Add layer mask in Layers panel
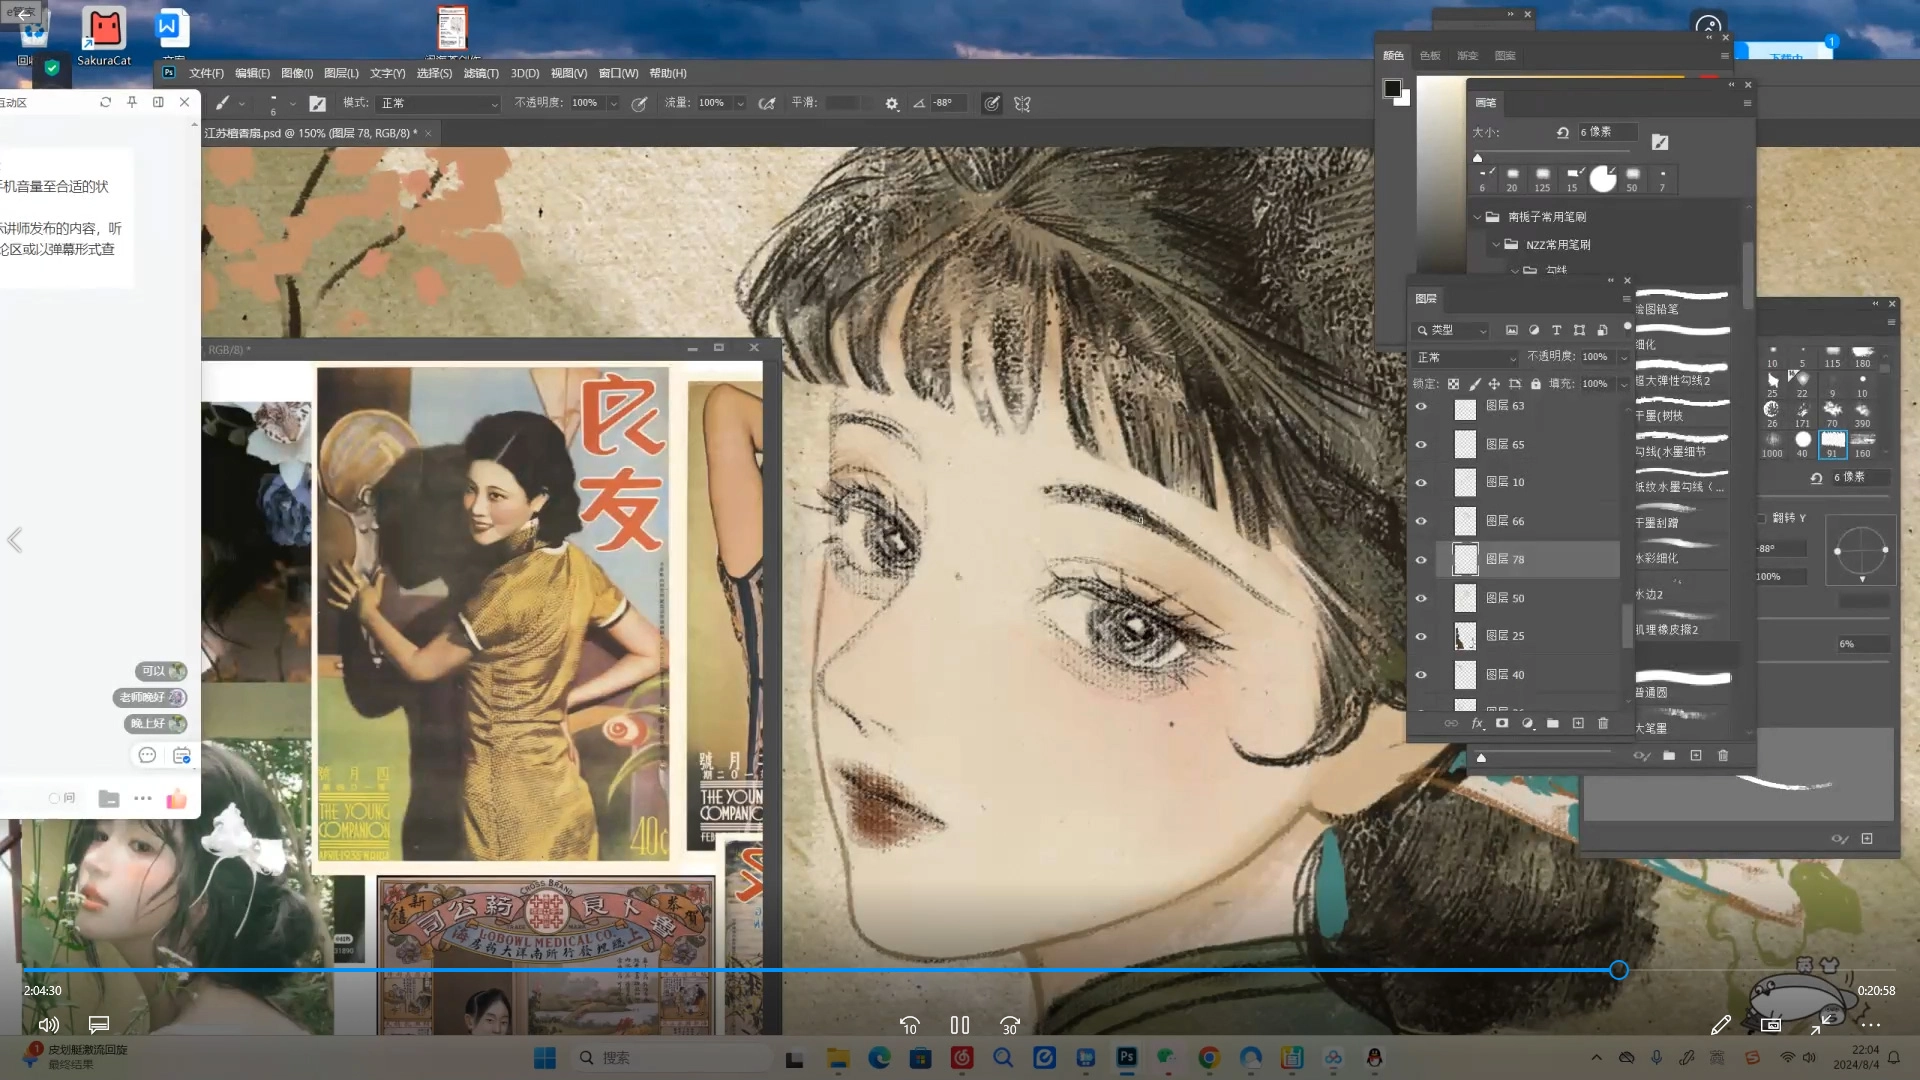The height and width of the screenshot is (1080, 1920). pyautogui.click(x=1502, y=723)
